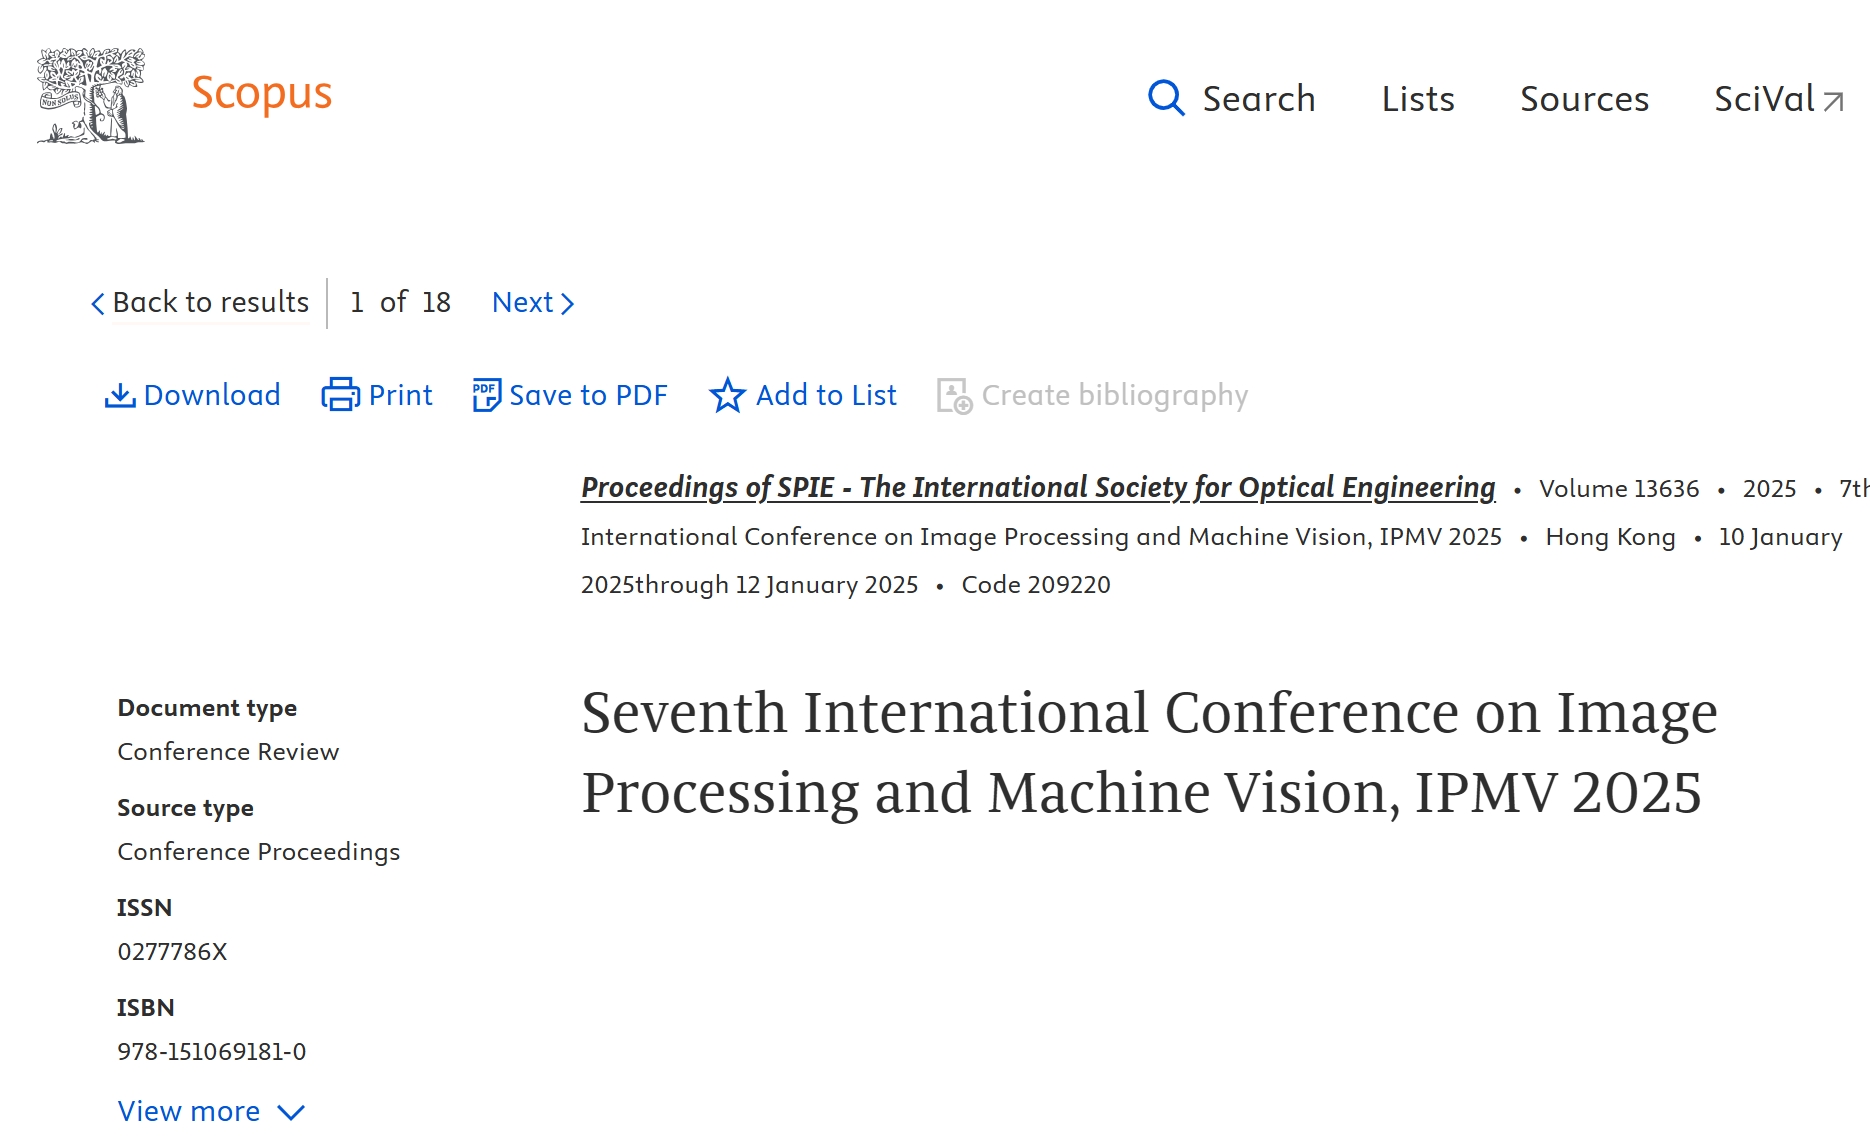Click the chevron after Next
The image size is (1870, 1144).
coord(567,304)
